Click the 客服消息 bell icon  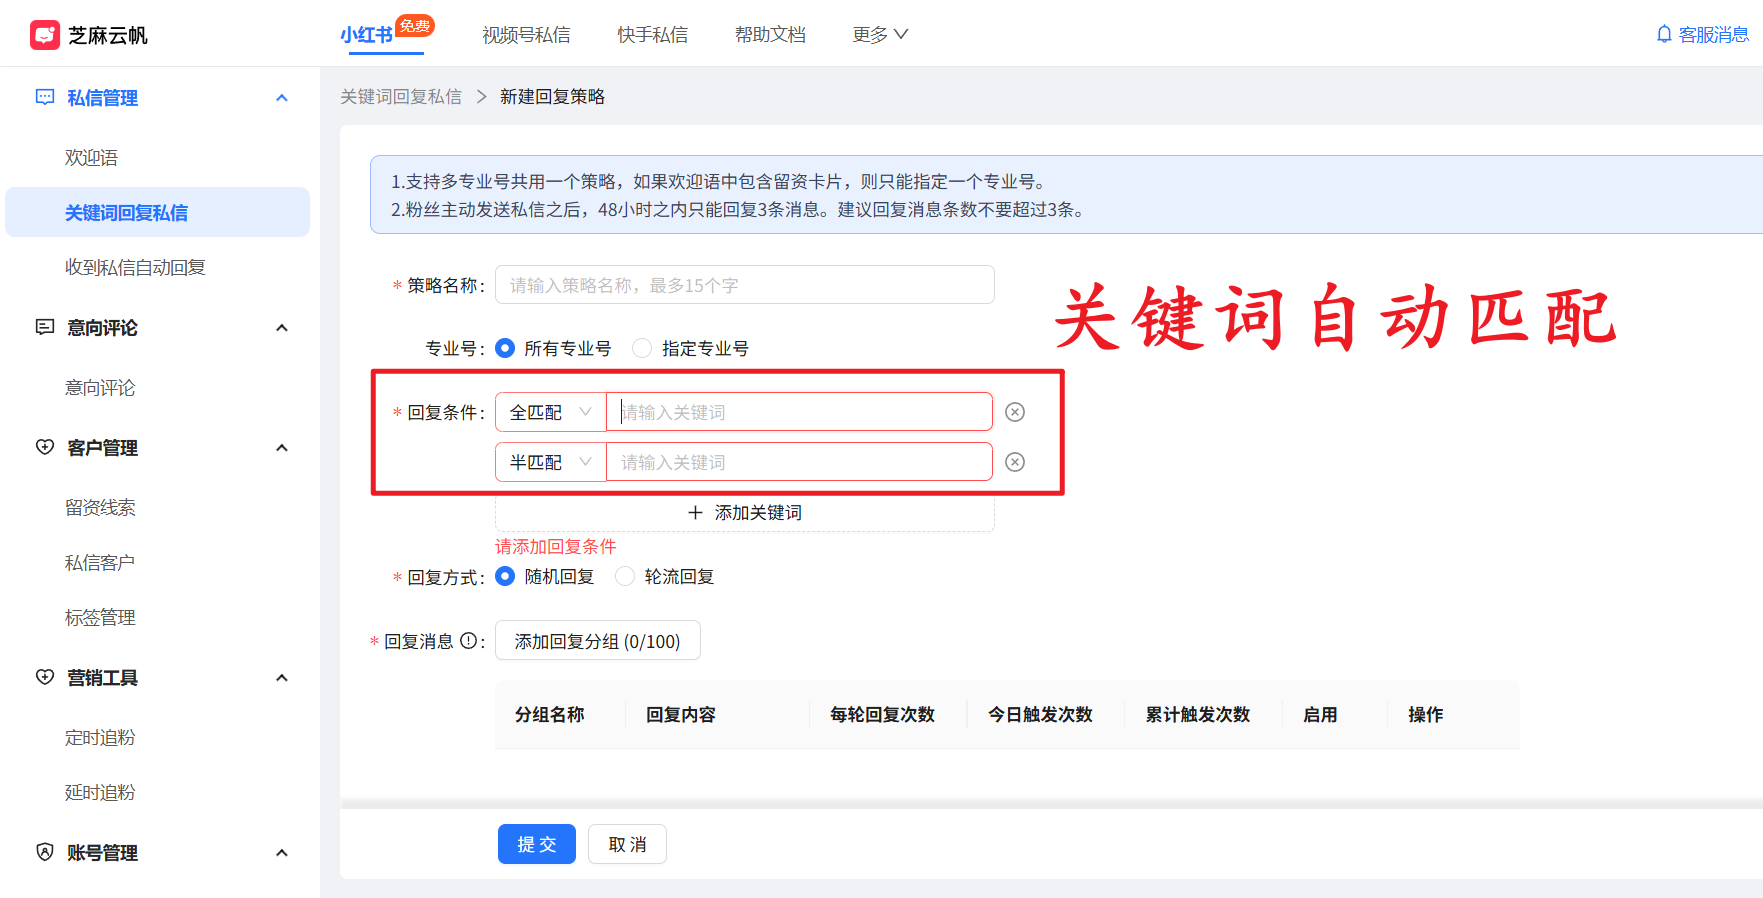click(x=1664, y=34)
